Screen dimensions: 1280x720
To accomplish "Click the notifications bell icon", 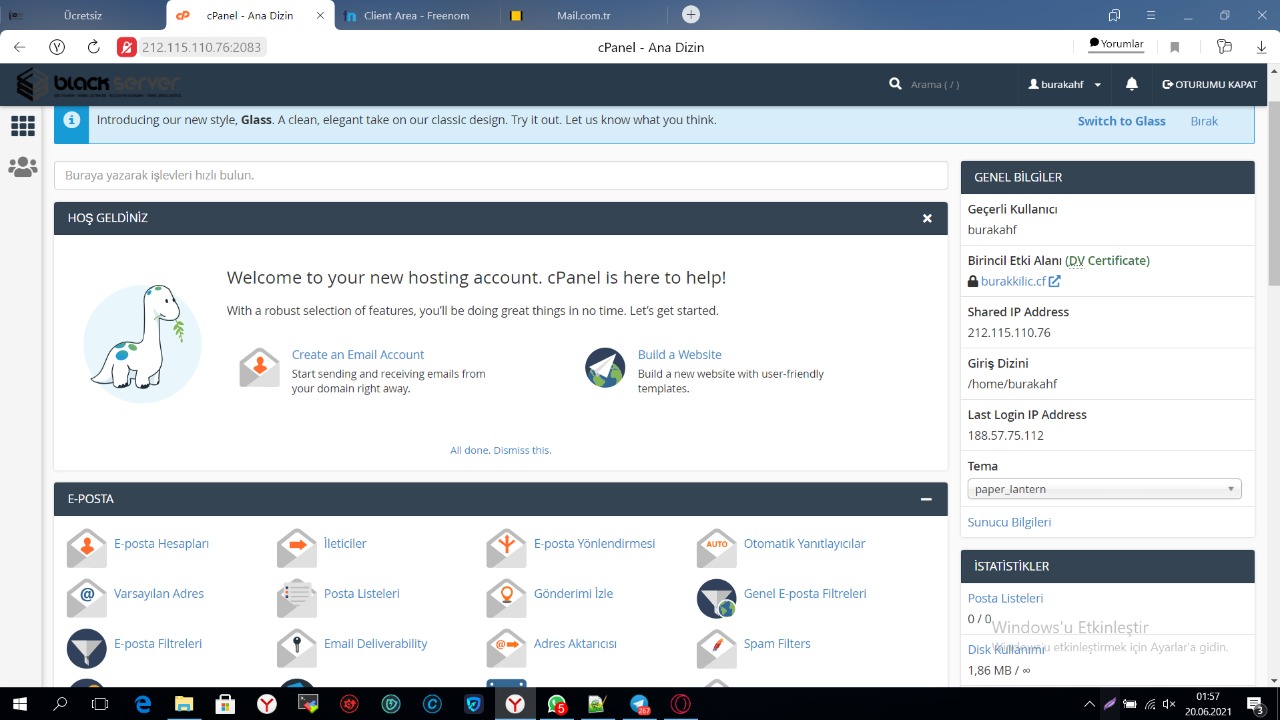I will click(1131, 85).
